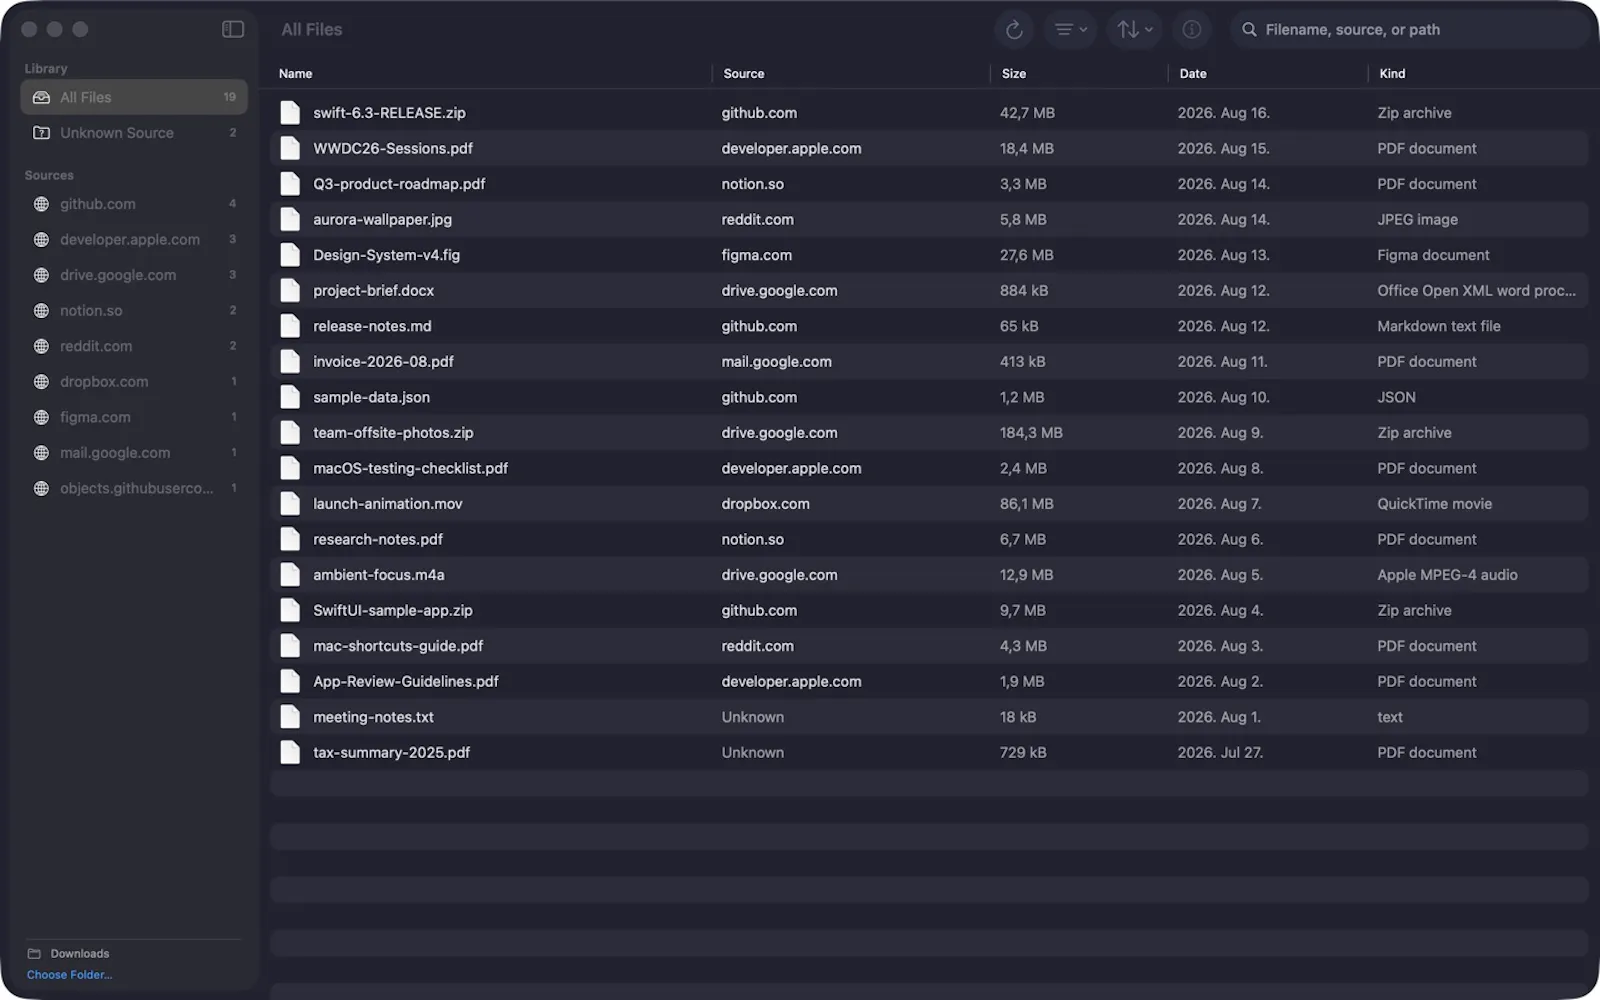This screenshot has height=1000, width=1600.
Task: Click the dropbox.com globe icon in the sidebar
Action: pyautogui.click(x=41, y=382)
